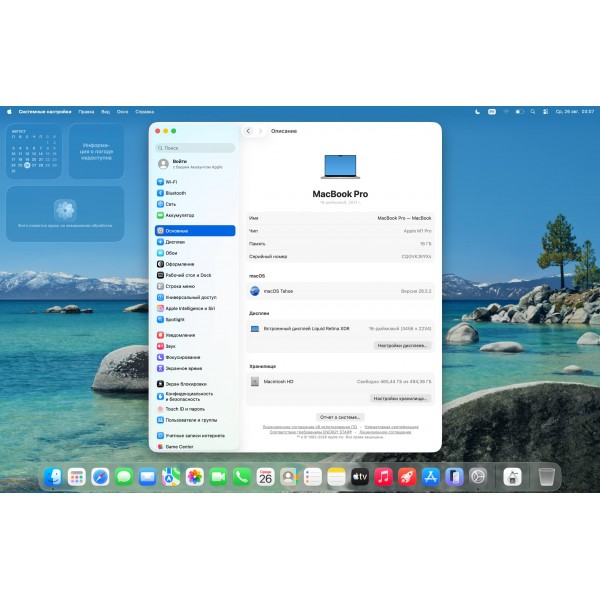Select Основные in the sidebar
This screenshot has width=600, height=600.
pyautogui.click(x=195, y=231)
